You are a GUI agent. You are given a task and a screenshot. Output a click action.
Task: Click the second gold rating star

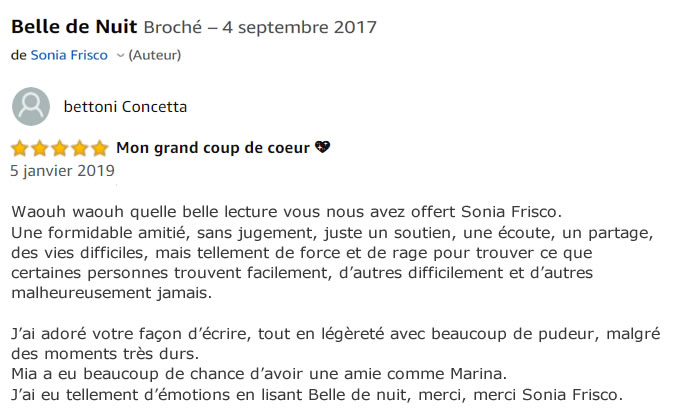click(x=40, y=148)
